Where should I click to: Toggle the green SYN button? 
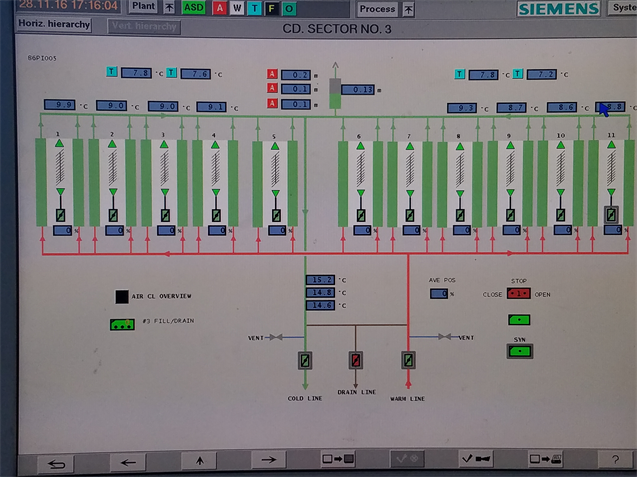pos(519,351)
